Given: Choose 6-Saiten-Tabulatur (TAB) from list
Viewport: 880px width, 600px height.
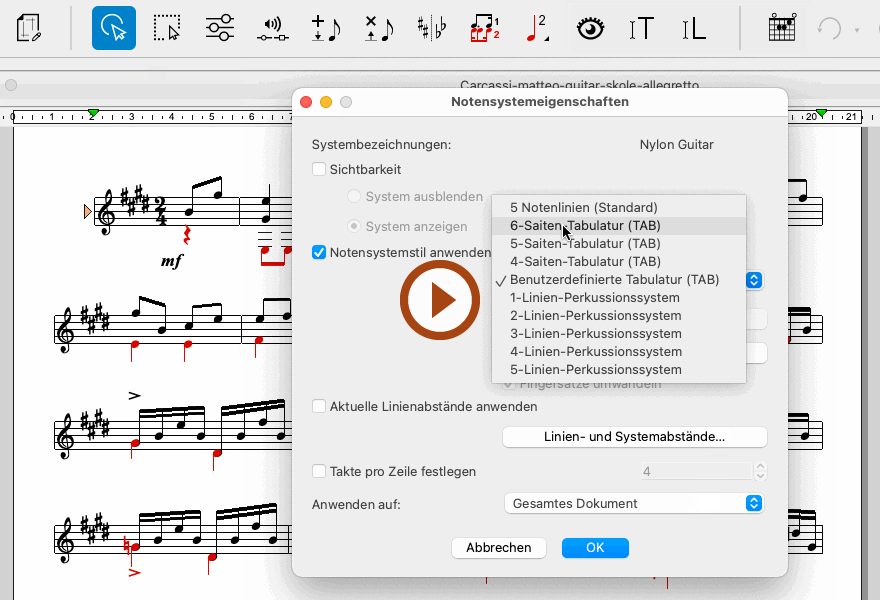Looking at the screenshot, I should tap(585, 226).
